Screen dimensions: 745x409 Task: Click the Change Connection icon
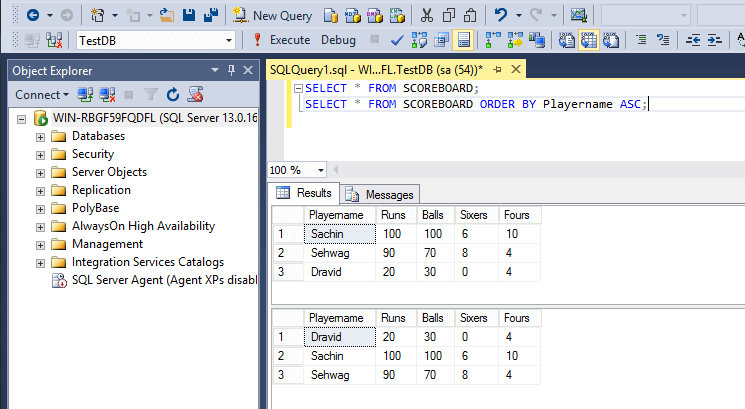pyautogui.click(x=54, y=40)
